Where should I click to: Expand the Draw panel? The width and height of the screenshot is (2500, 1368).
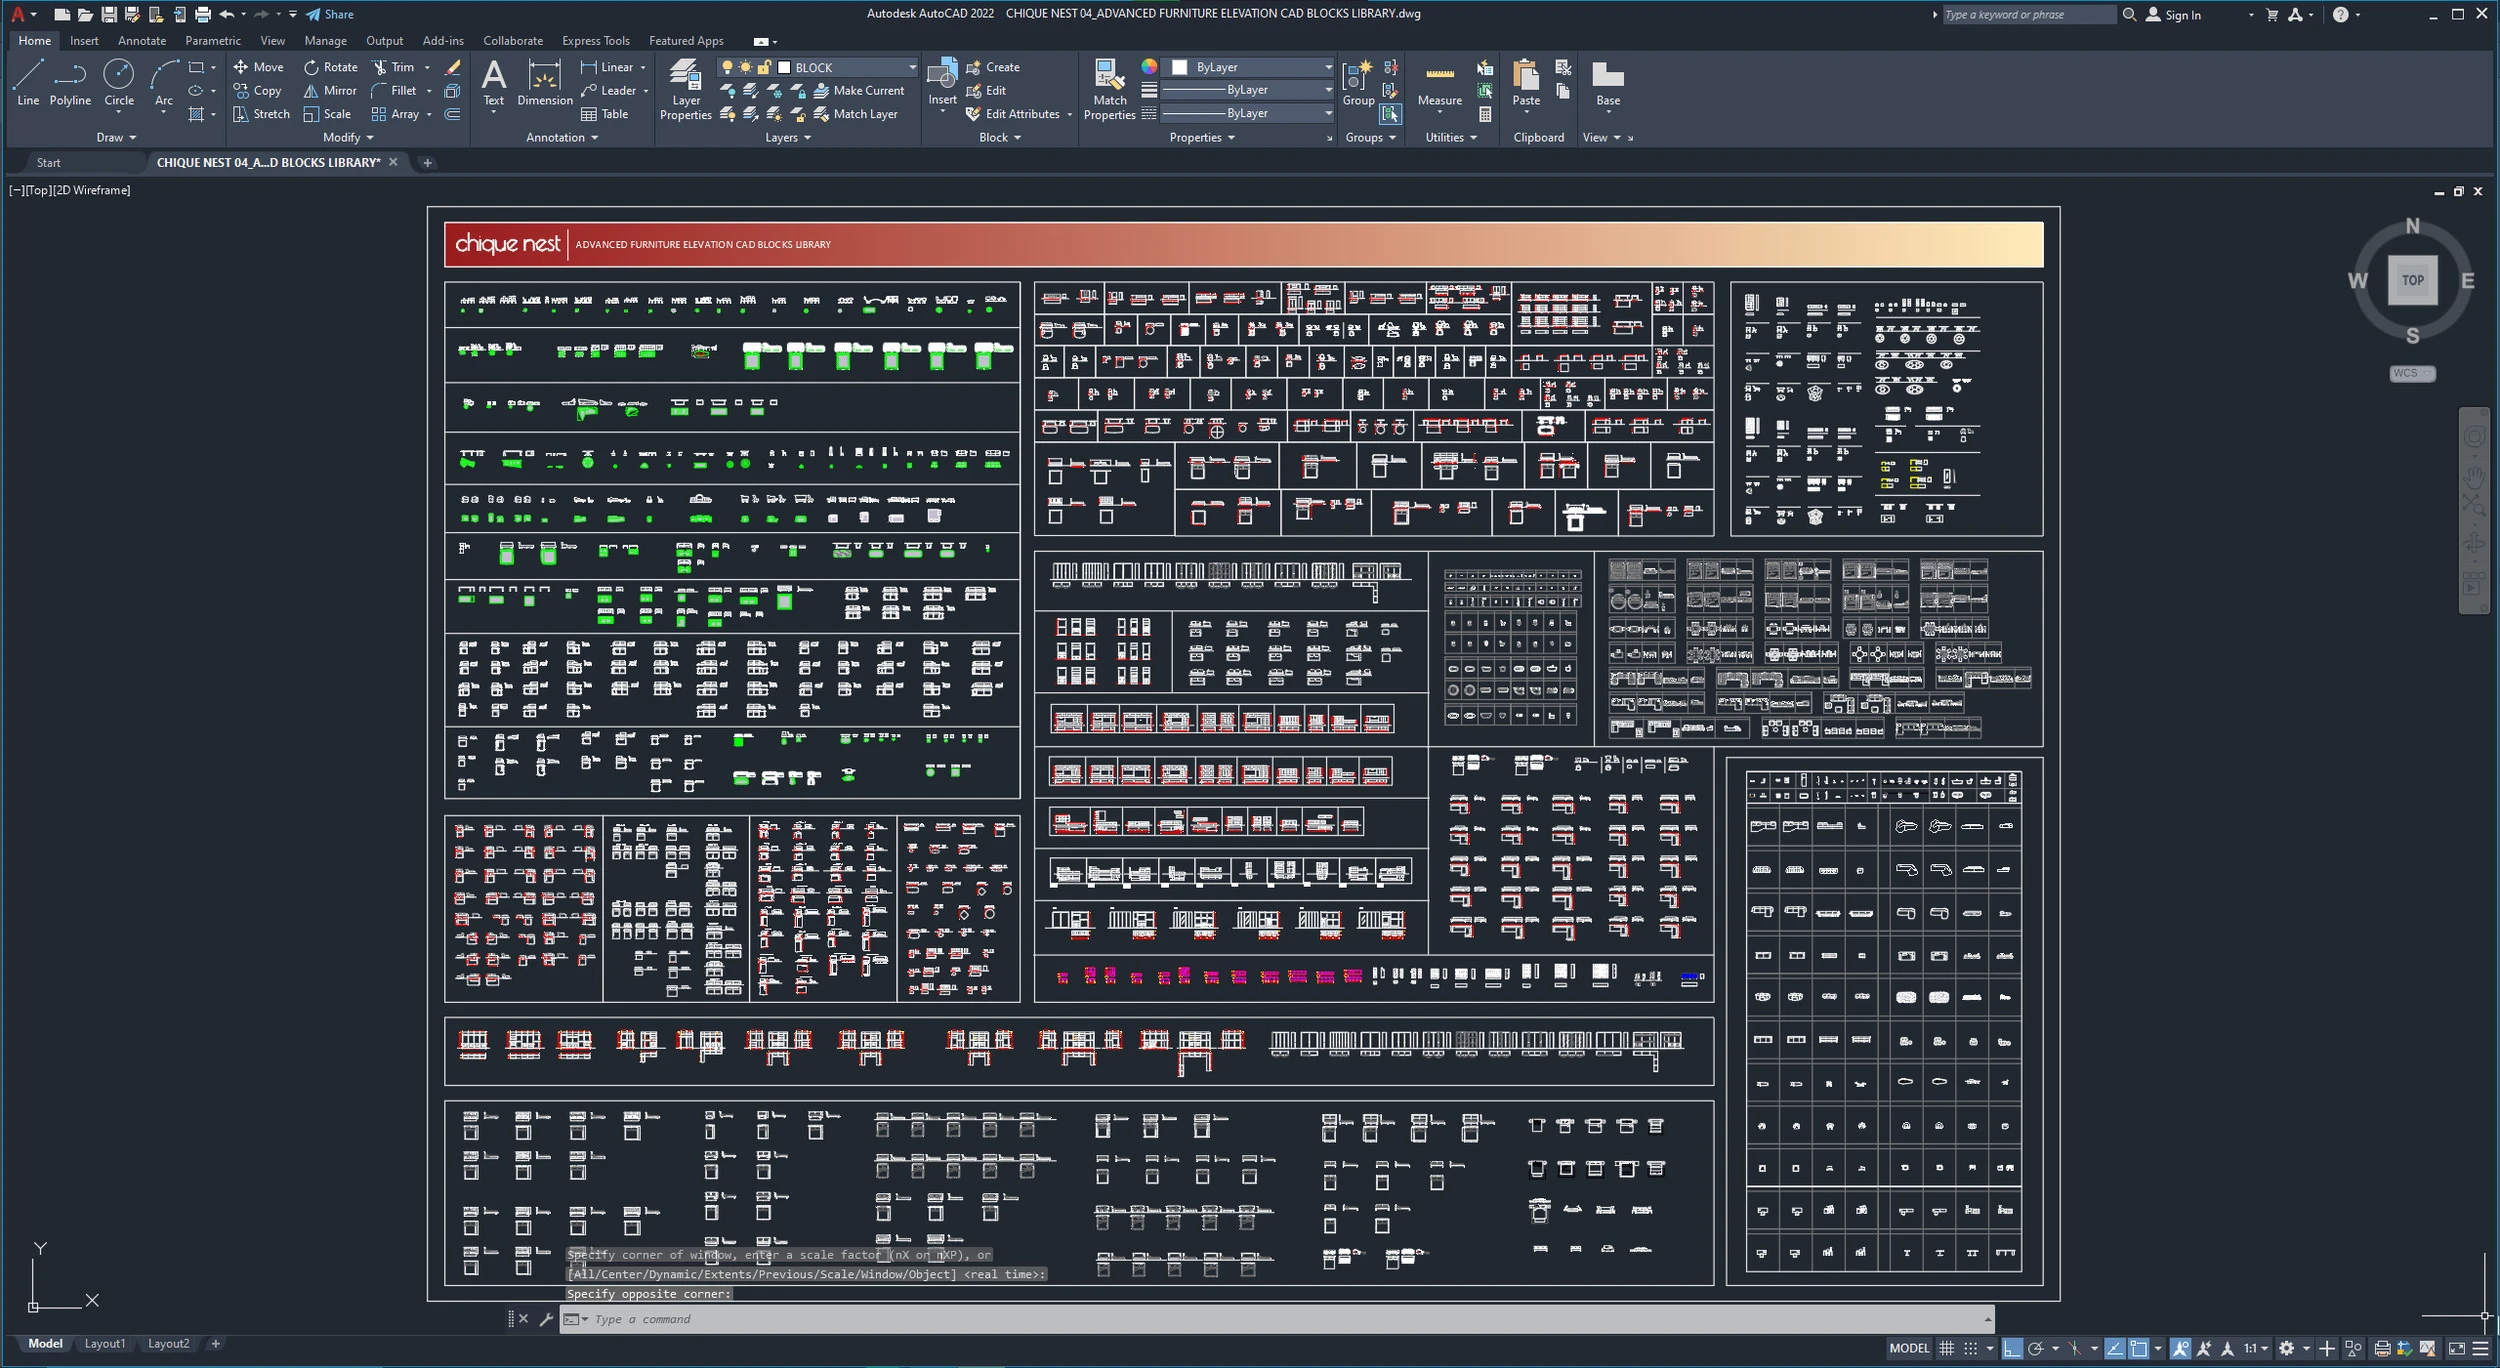click(x=115, y=137)
